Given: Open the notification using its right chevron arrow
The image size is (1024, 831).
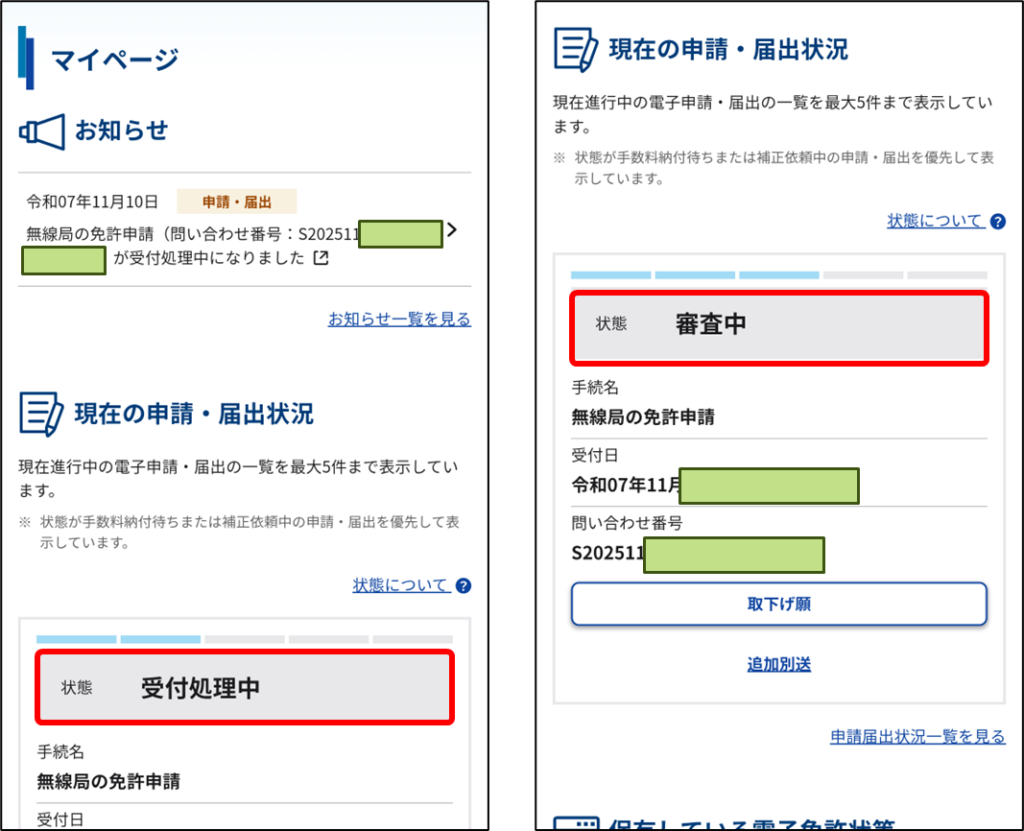Looking at the screenshot, I should [452, 230].
